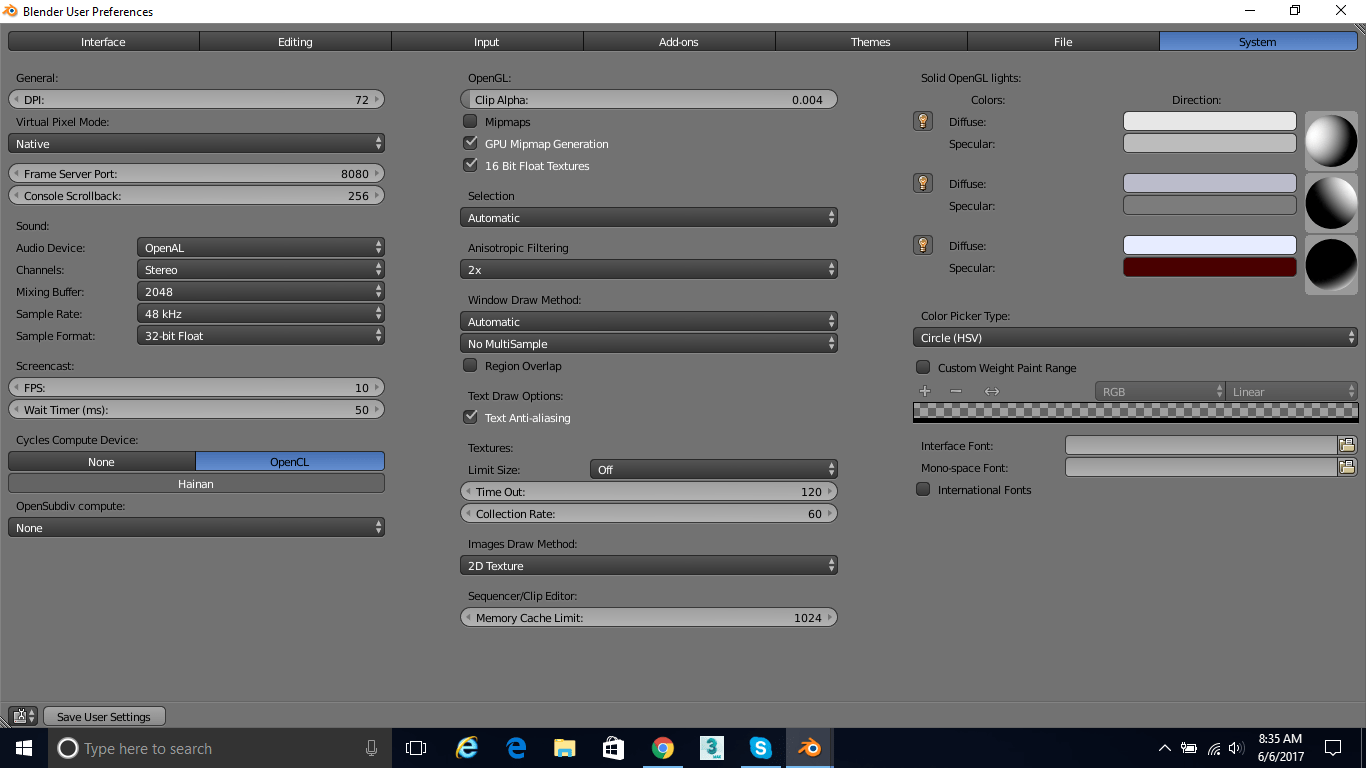Image resolution: width=1366 pixels, height=768 pixels.
Task: Switch to the Add-ons tab
Action: coord(678,41)
